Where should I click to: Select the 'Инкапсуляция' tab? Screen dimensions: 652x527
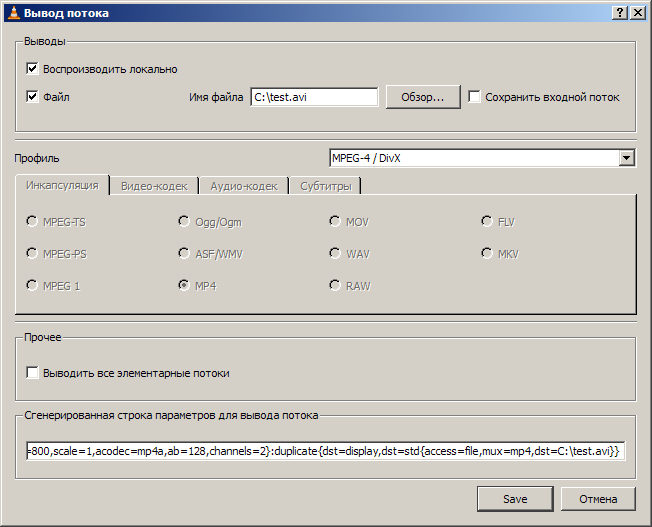point(62,186)
